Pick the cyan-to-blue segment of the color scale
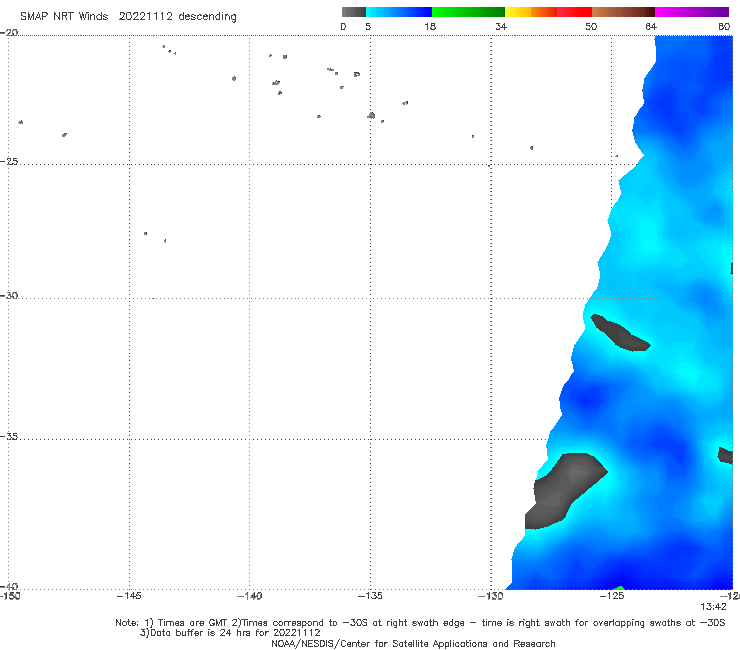The height and width of the screenshot is (650, 740). [399, 12]
